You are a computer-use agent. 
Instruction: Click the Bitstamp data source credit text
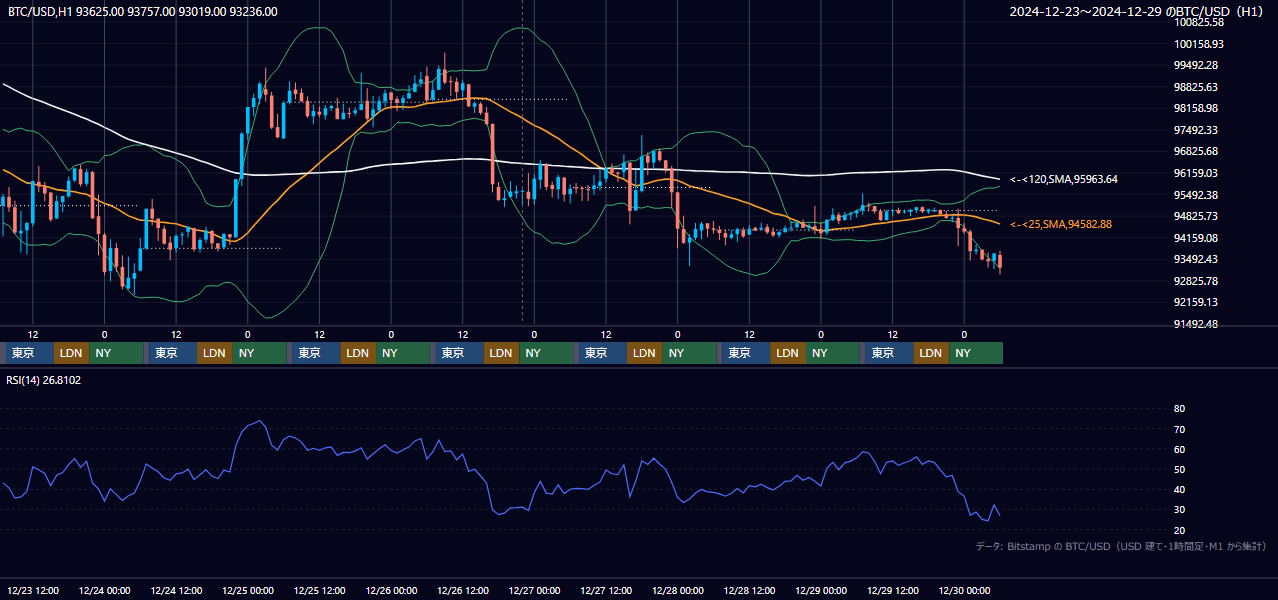tap(1121, 546)
